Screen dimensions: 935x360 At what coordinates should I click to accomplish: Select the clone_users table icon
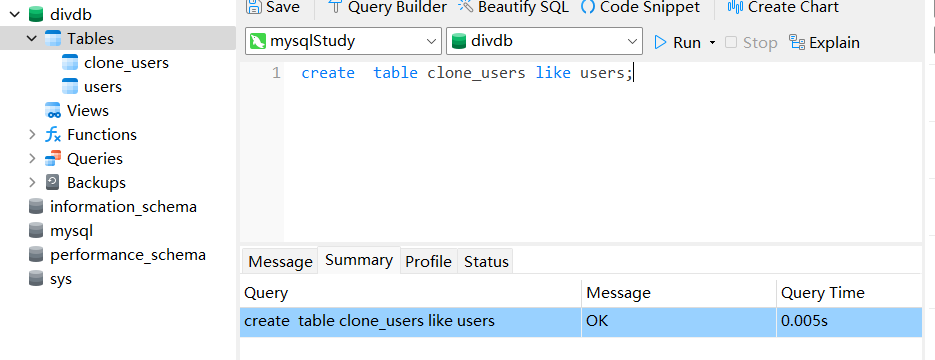(x=70, y=63)
